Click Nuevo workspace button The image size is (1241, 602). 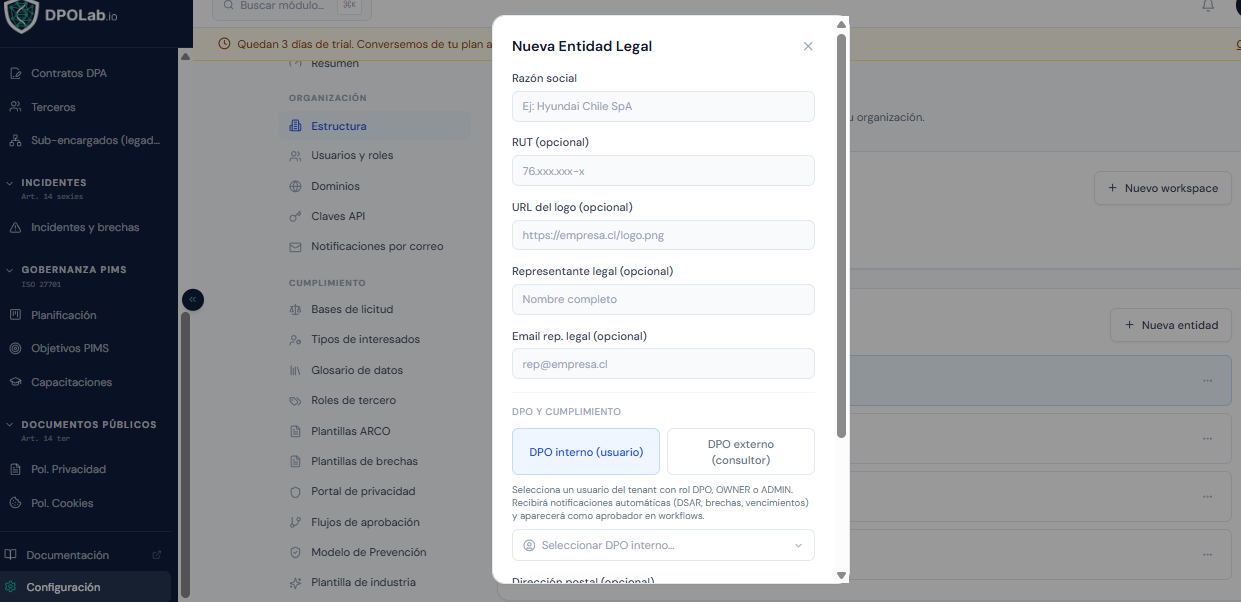click(1162, 188)
